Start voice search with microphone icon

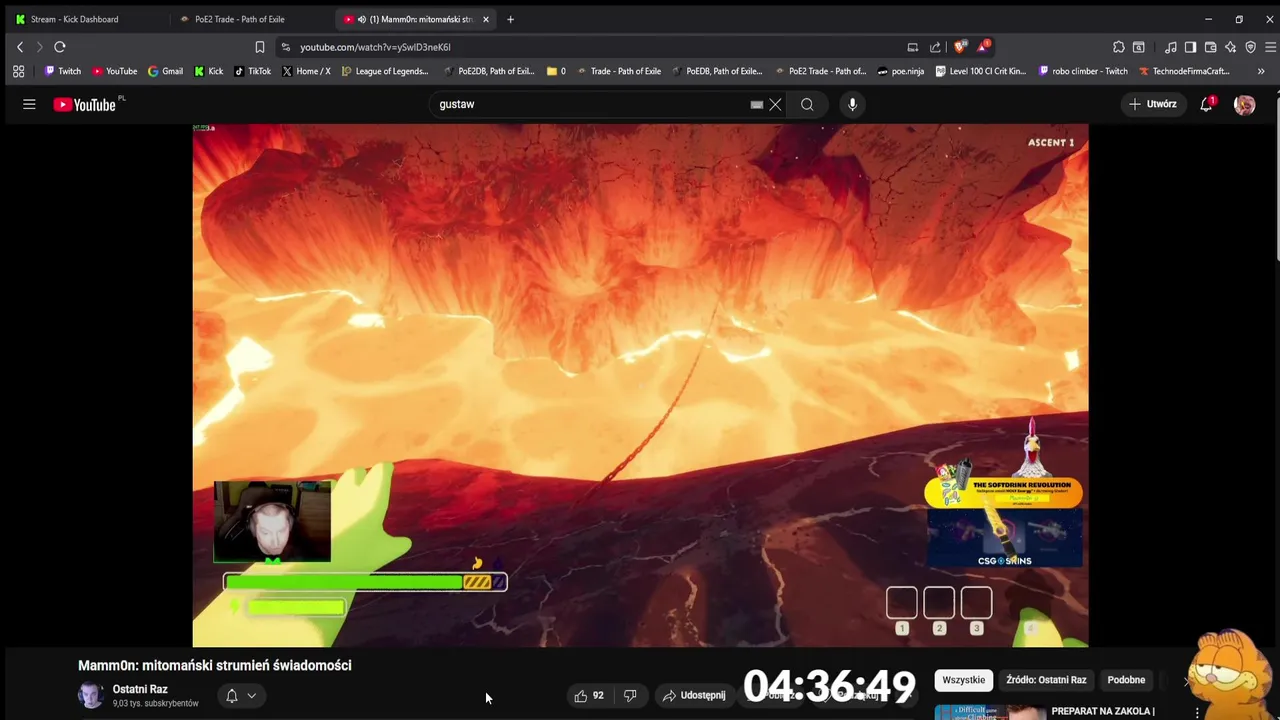852,104
